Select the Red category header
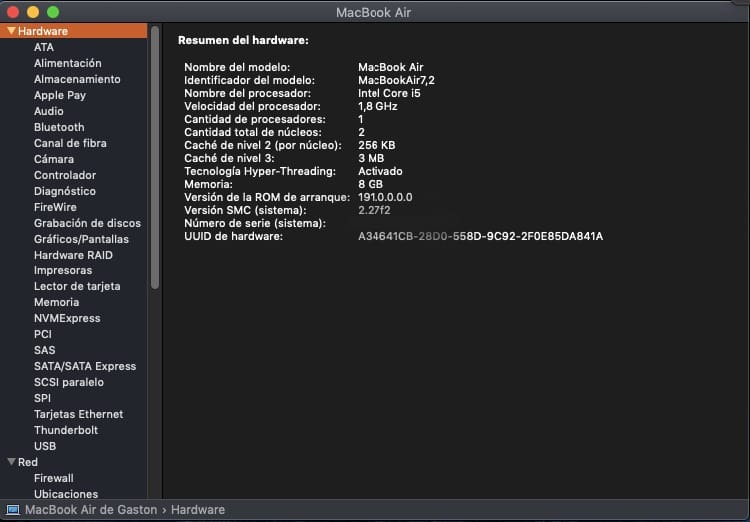 [x=27, y=462]
